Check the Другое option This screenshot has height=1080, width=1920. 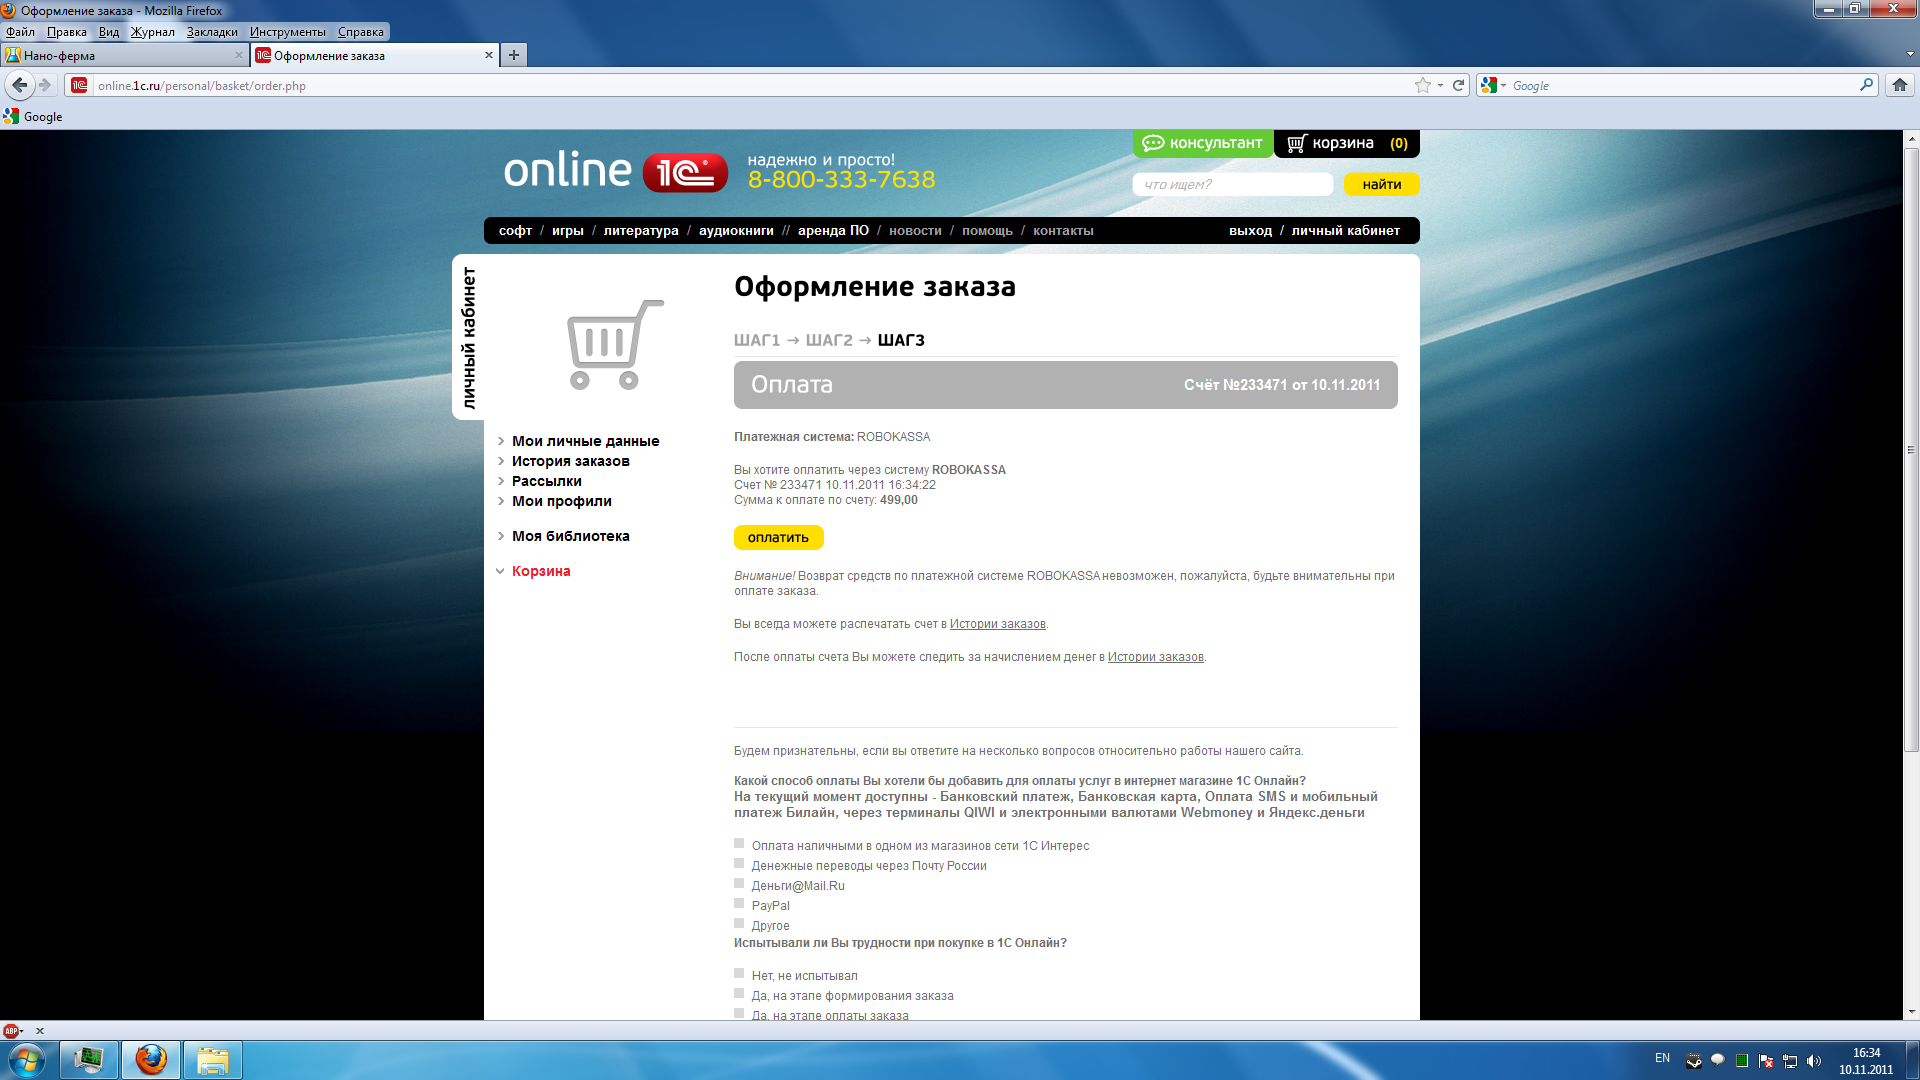point(739,923)
